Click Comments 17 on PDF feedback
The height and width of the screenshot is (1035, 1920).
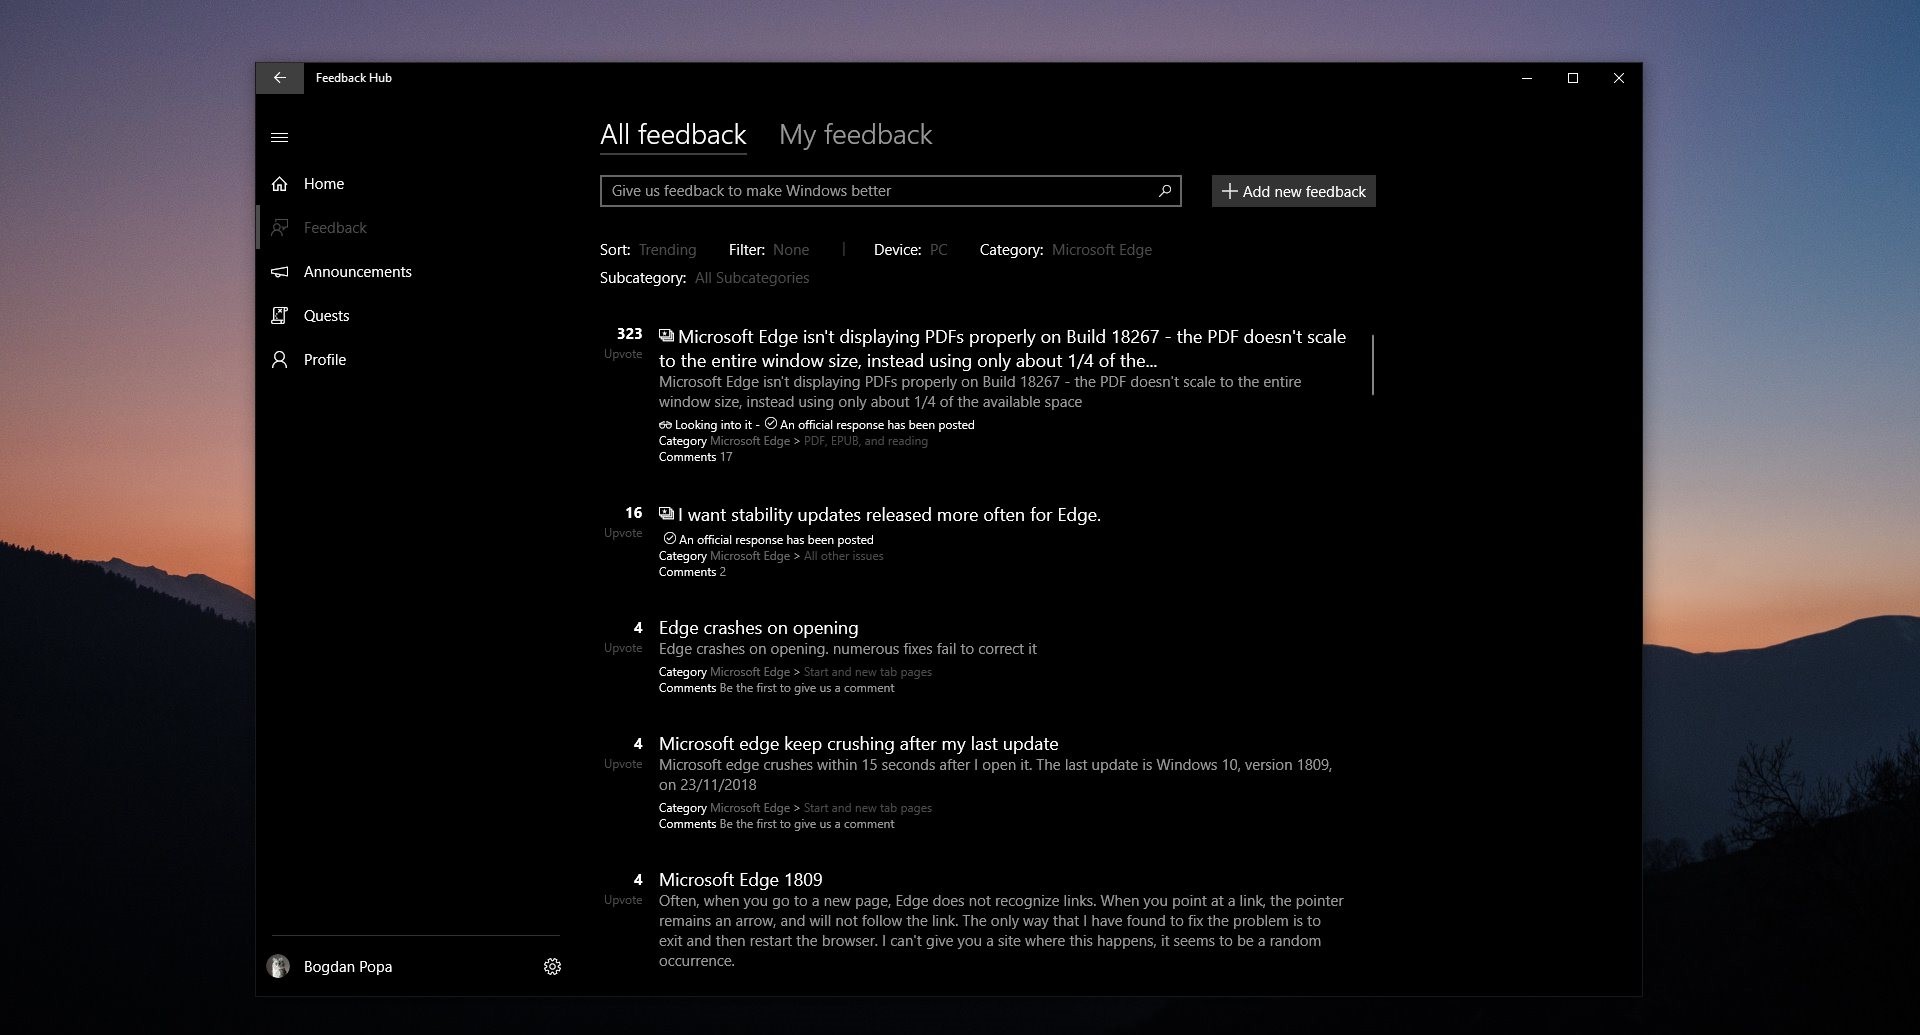pos(695,457)
